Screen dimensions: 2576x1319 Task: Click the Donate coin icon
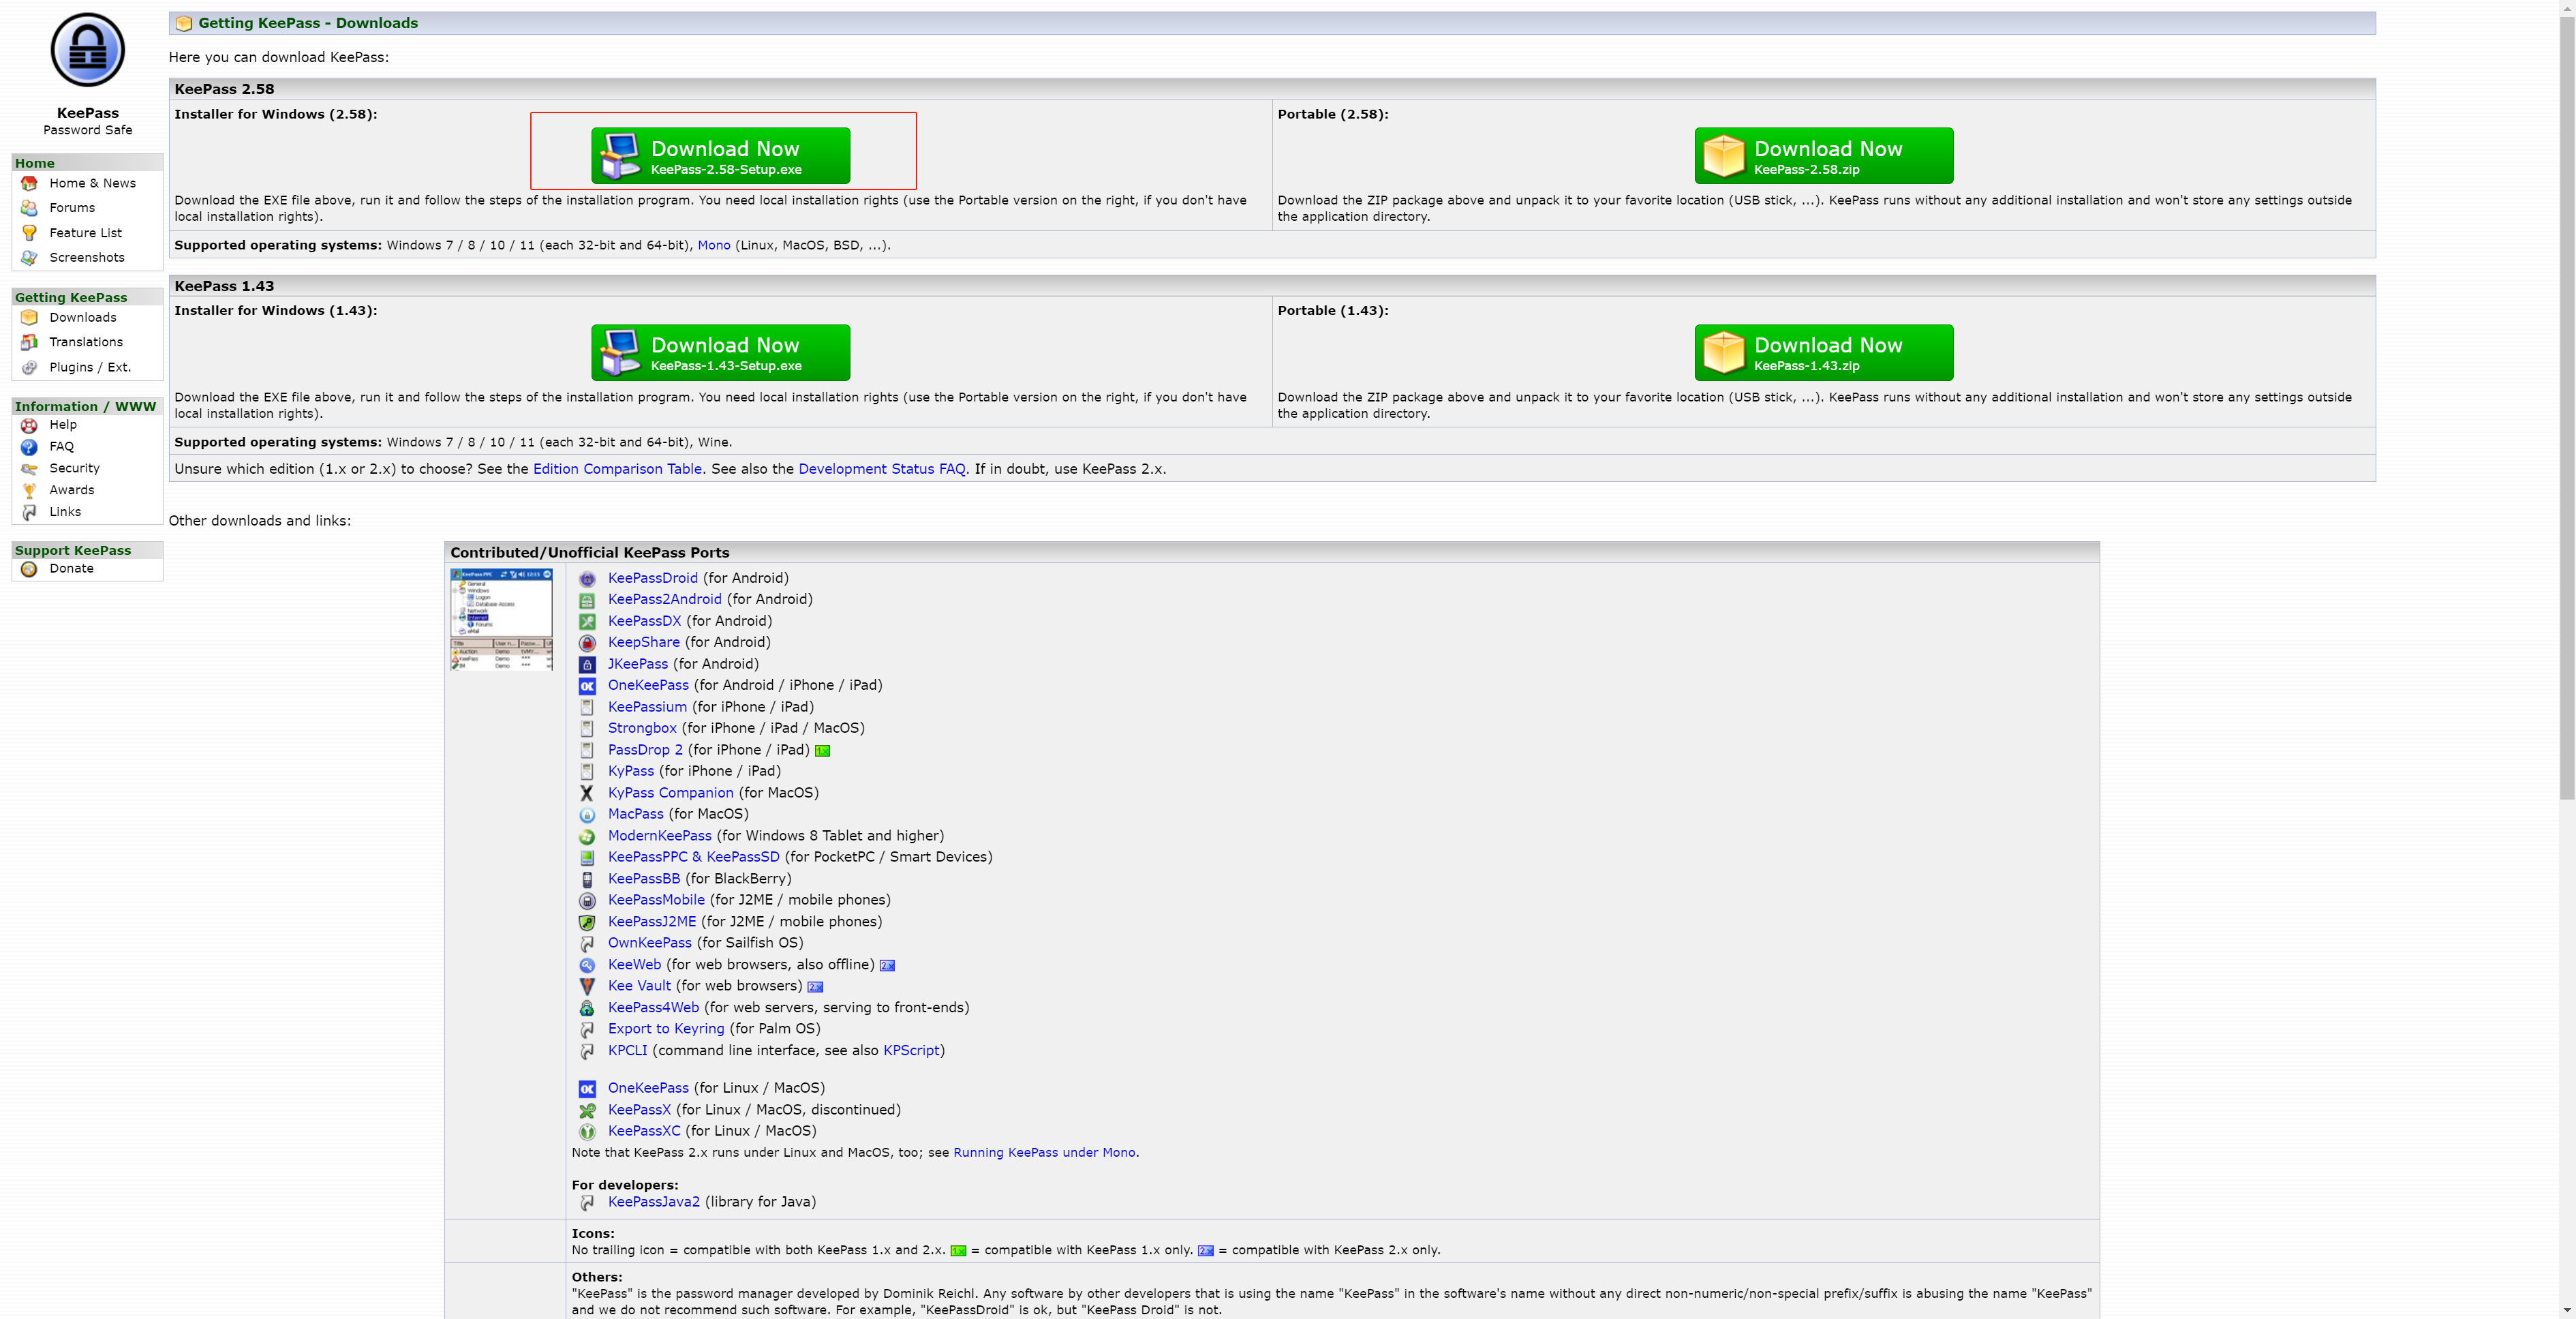(29, 569)
